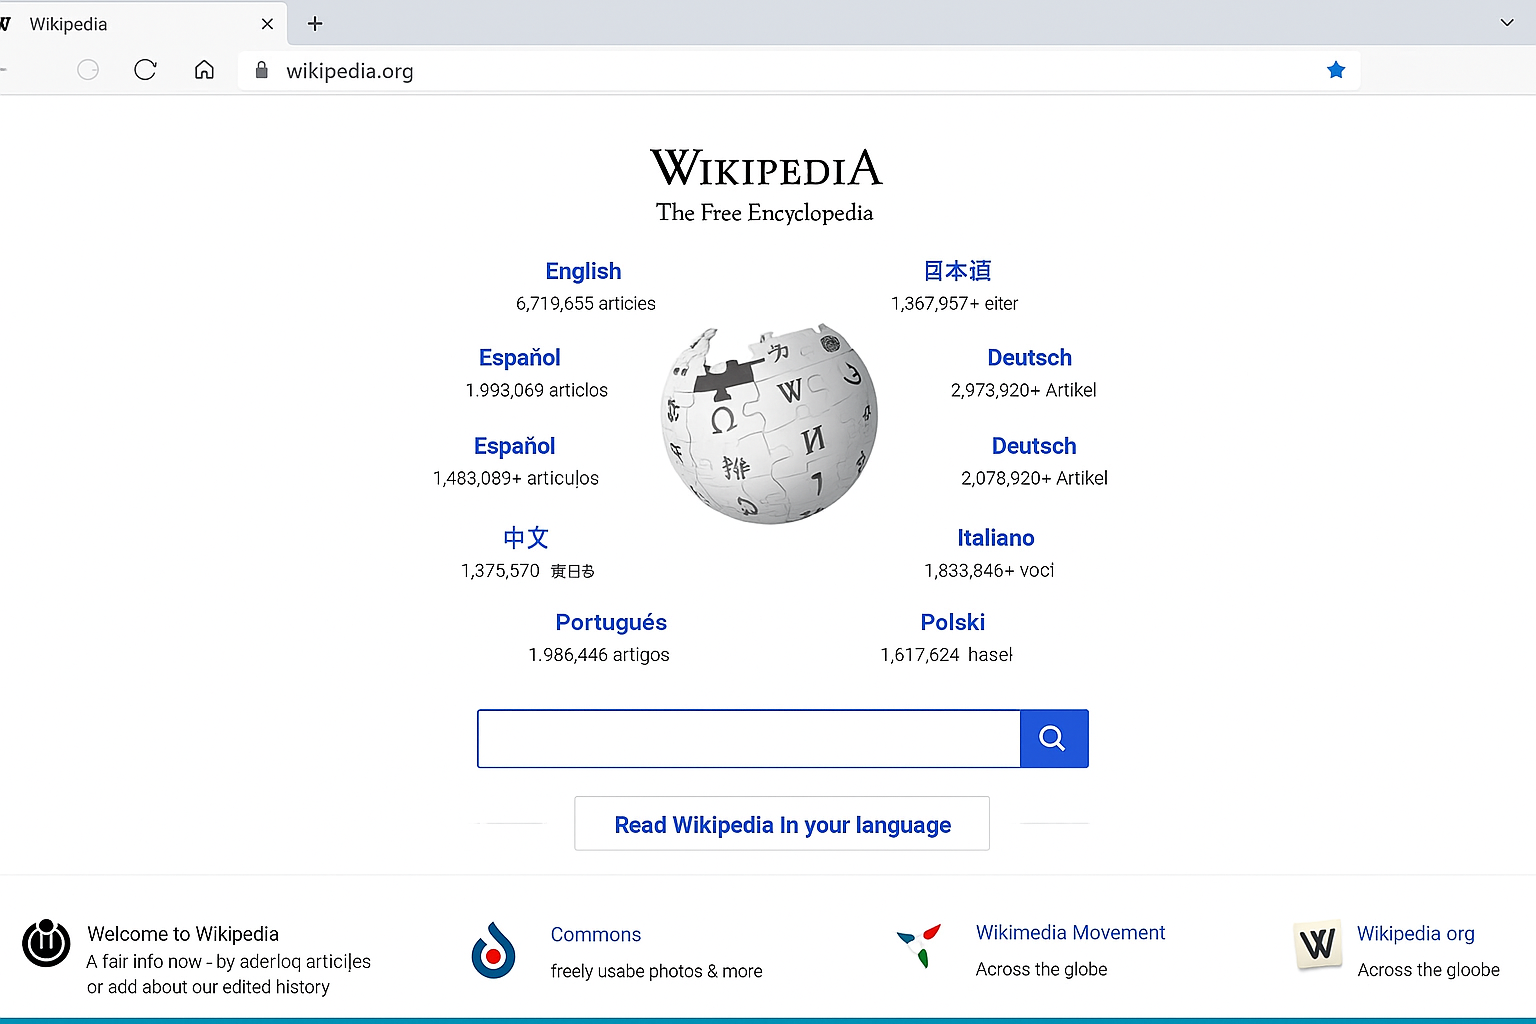Open the English Wikipedia link

click(583, 271)
